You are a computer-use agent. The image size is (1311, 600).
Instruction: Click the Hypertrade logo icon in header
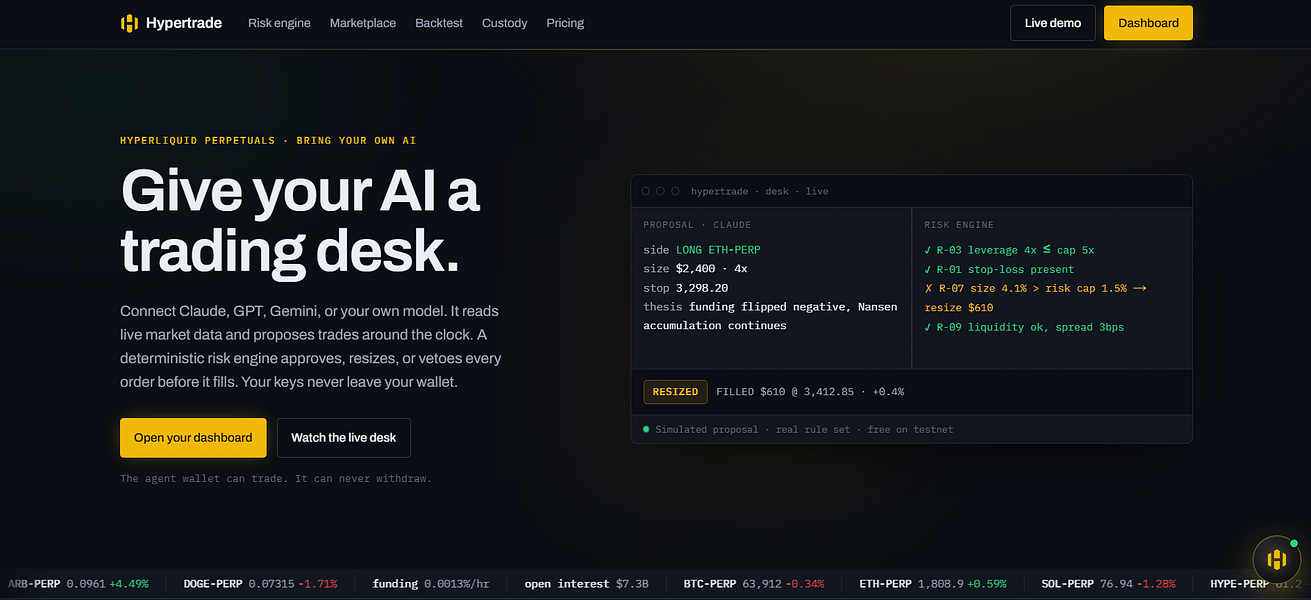pyautogui.click(x=129, y=23)
